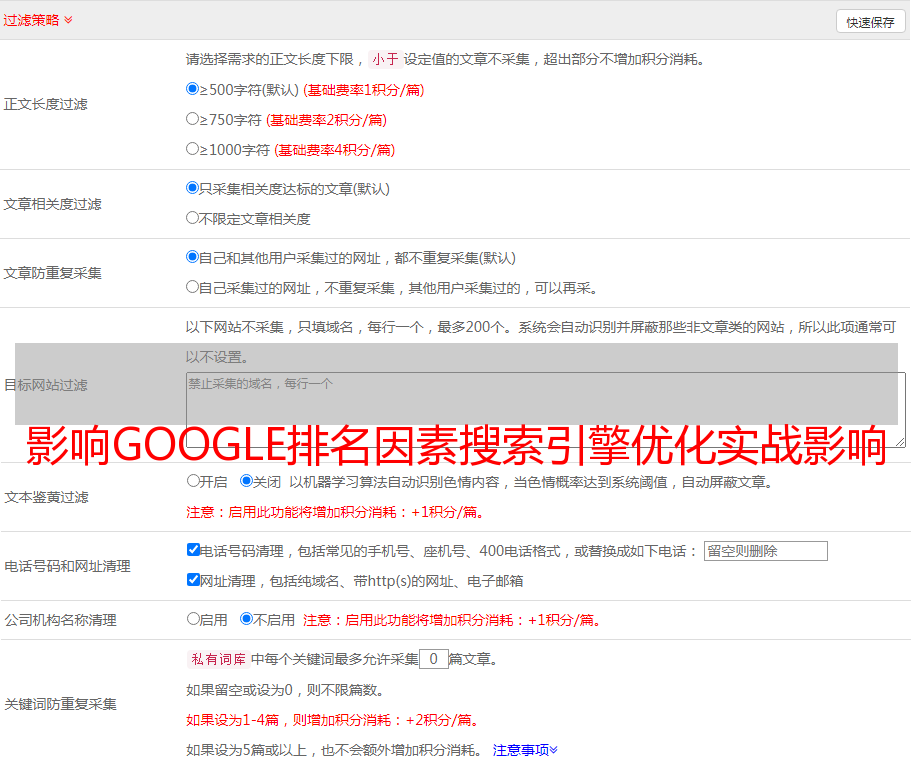
Task: Click the 私有词库 tag
Action: coord(219,659)
